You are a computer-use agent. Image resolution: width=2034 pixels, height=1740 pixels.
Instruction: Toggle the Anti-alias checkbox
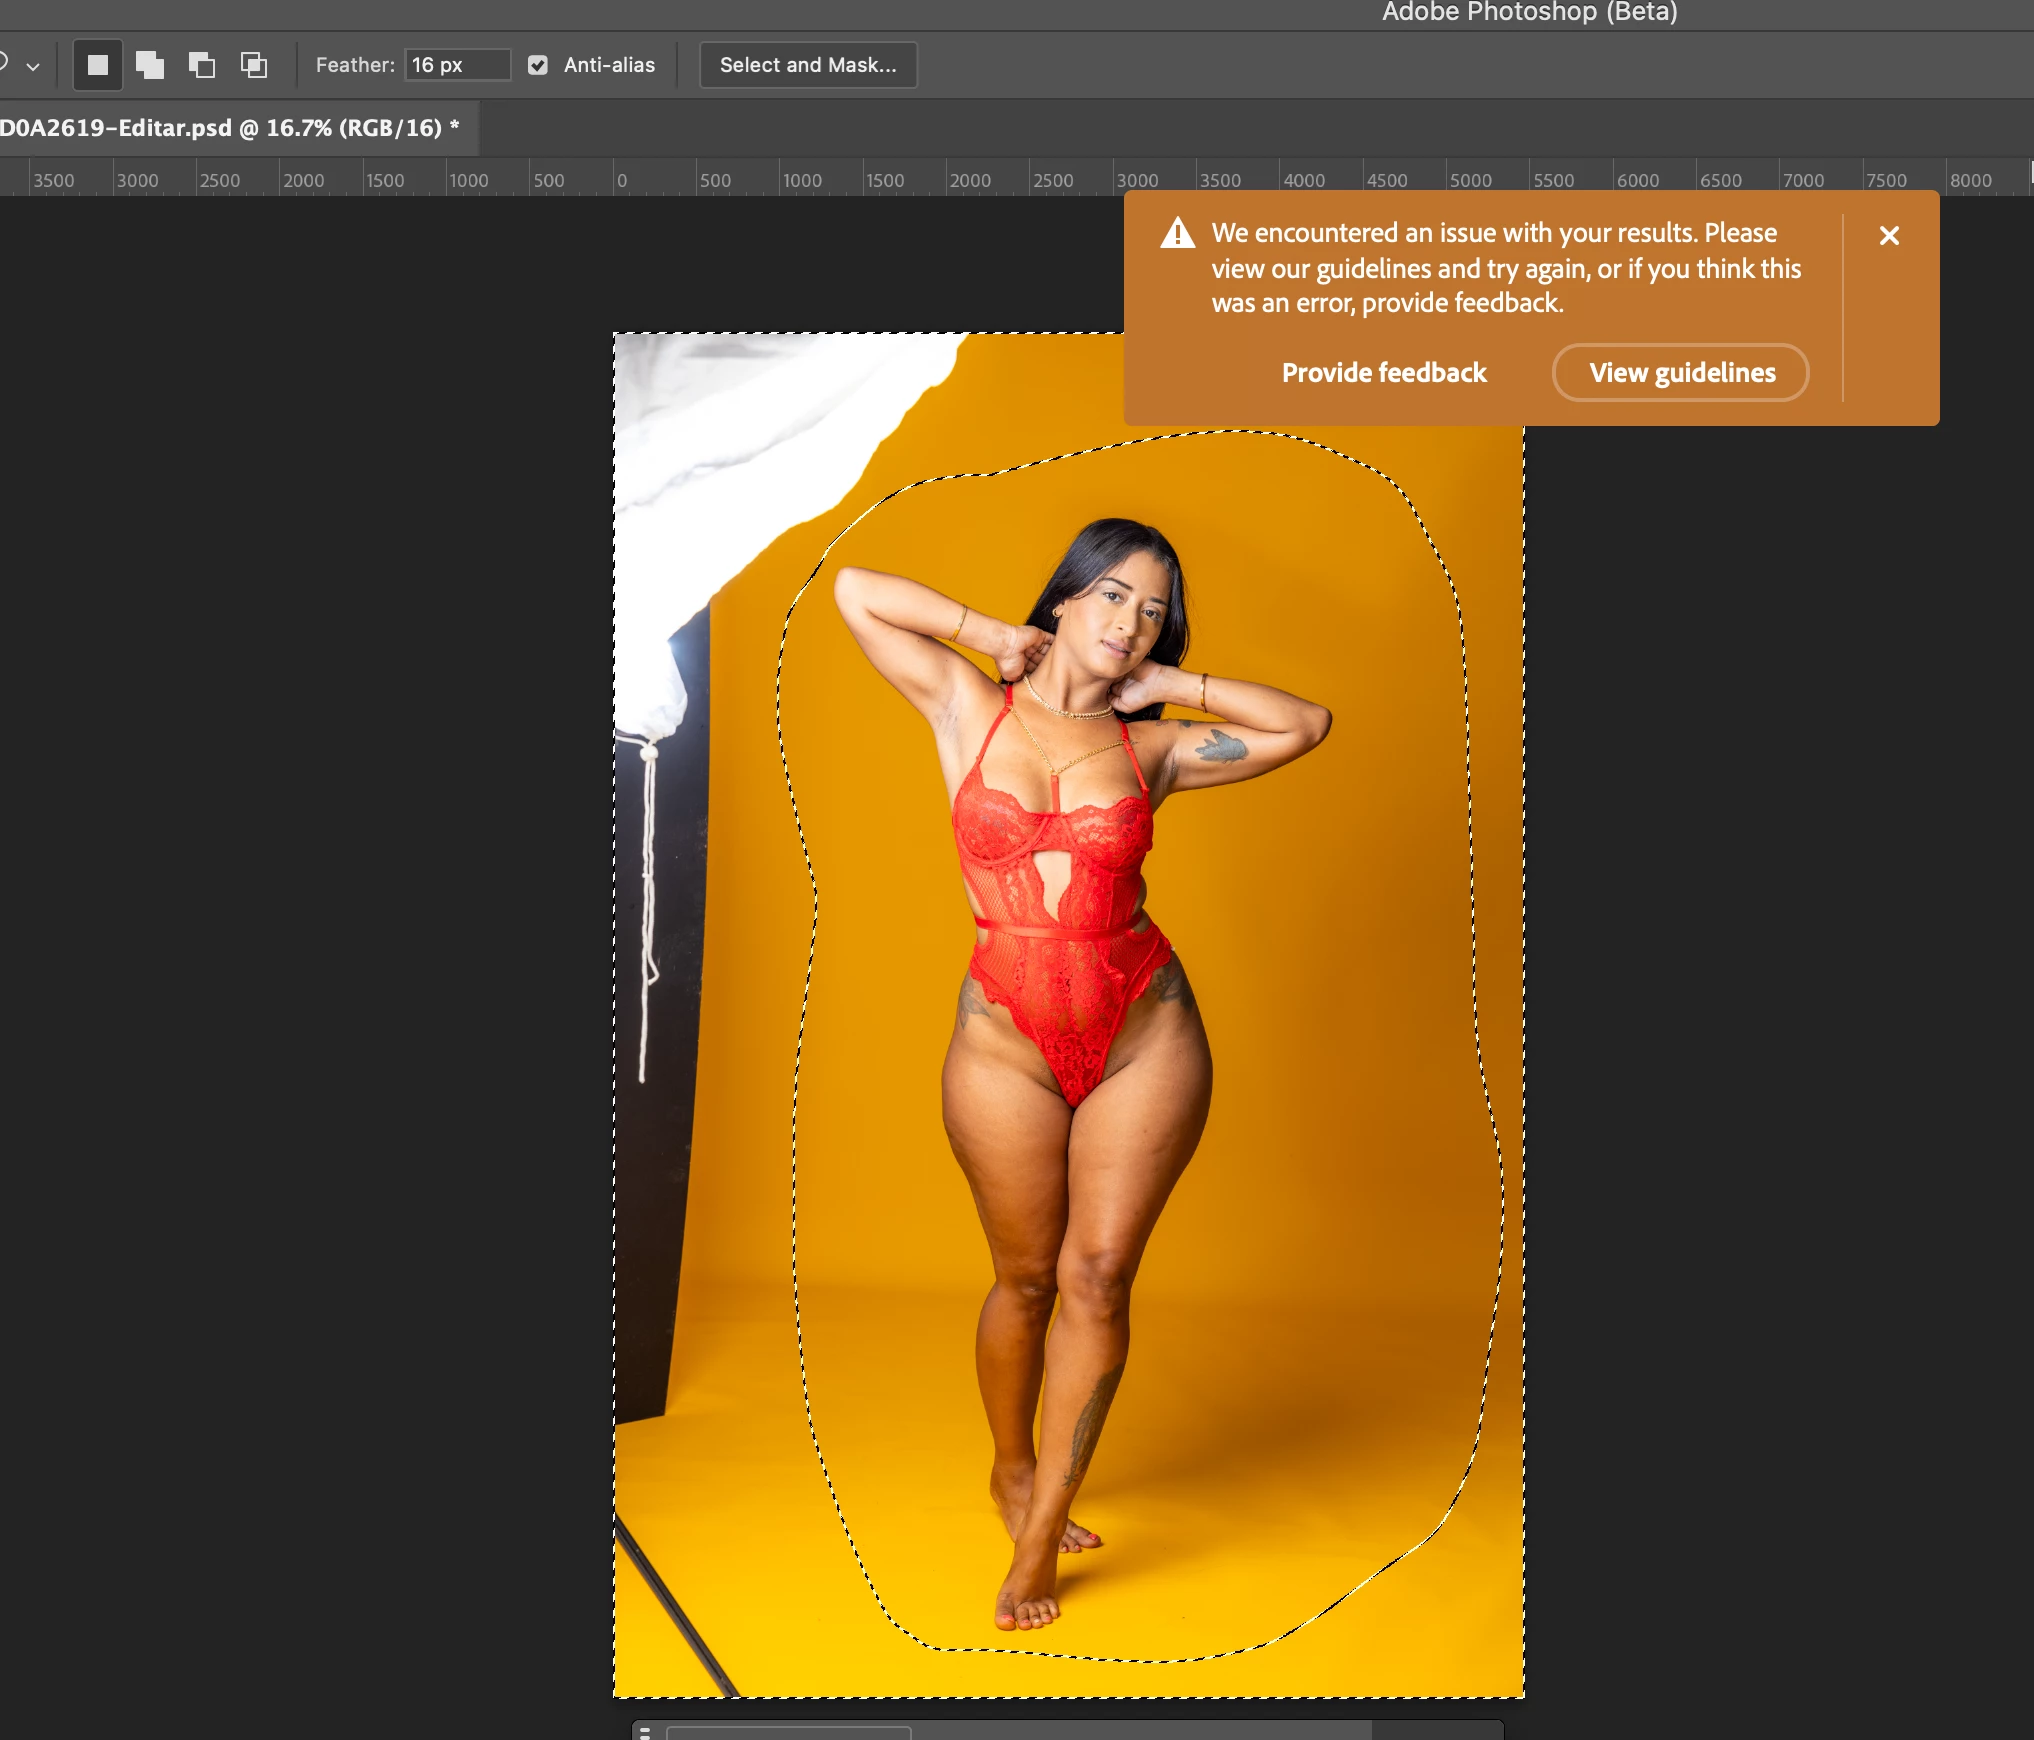538,65
